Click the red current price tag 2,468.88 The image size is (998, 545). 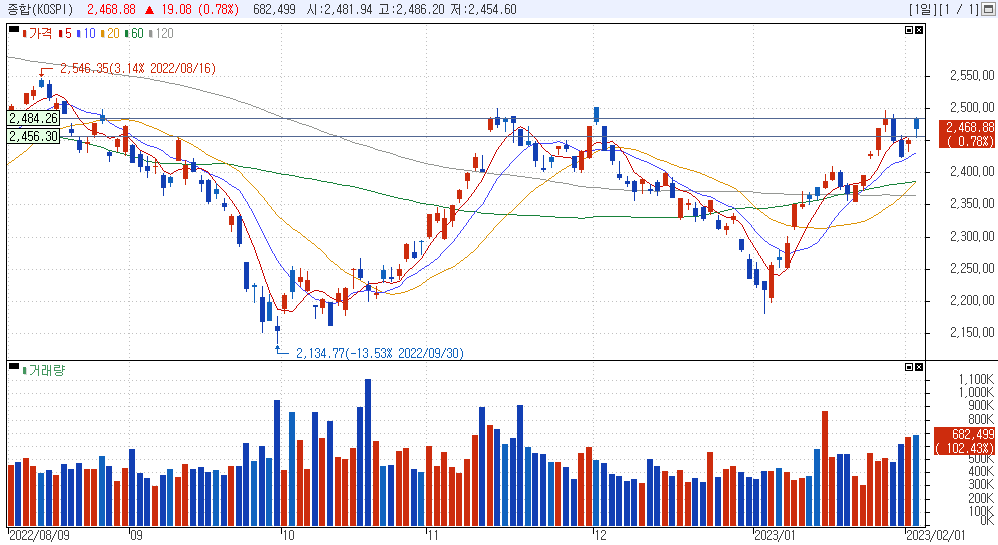tap(967, 134)
